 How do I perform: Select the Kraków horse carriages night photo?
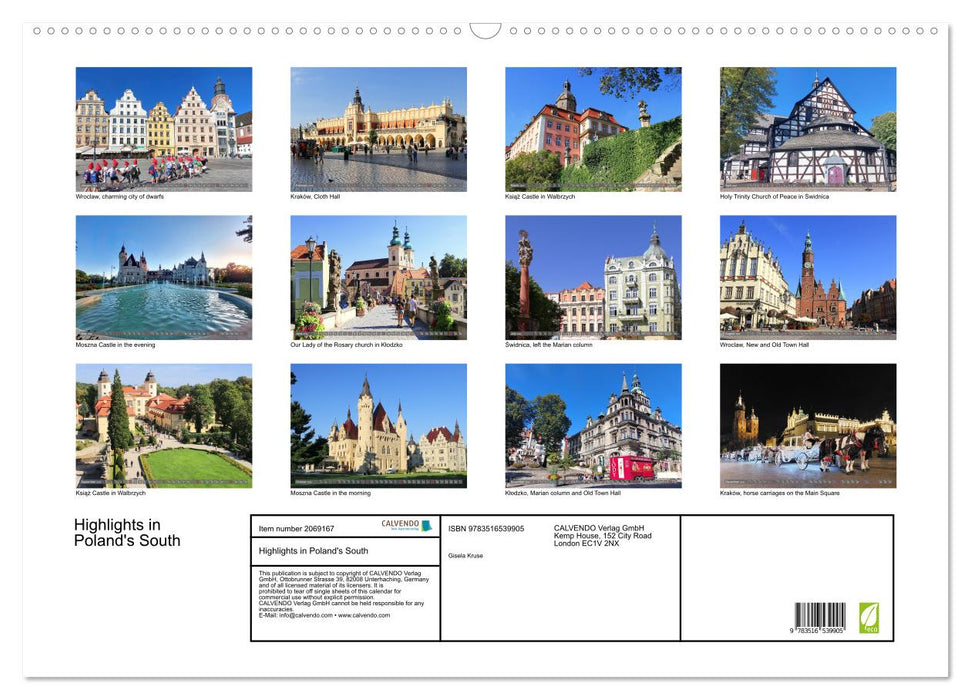pos(808,426)
